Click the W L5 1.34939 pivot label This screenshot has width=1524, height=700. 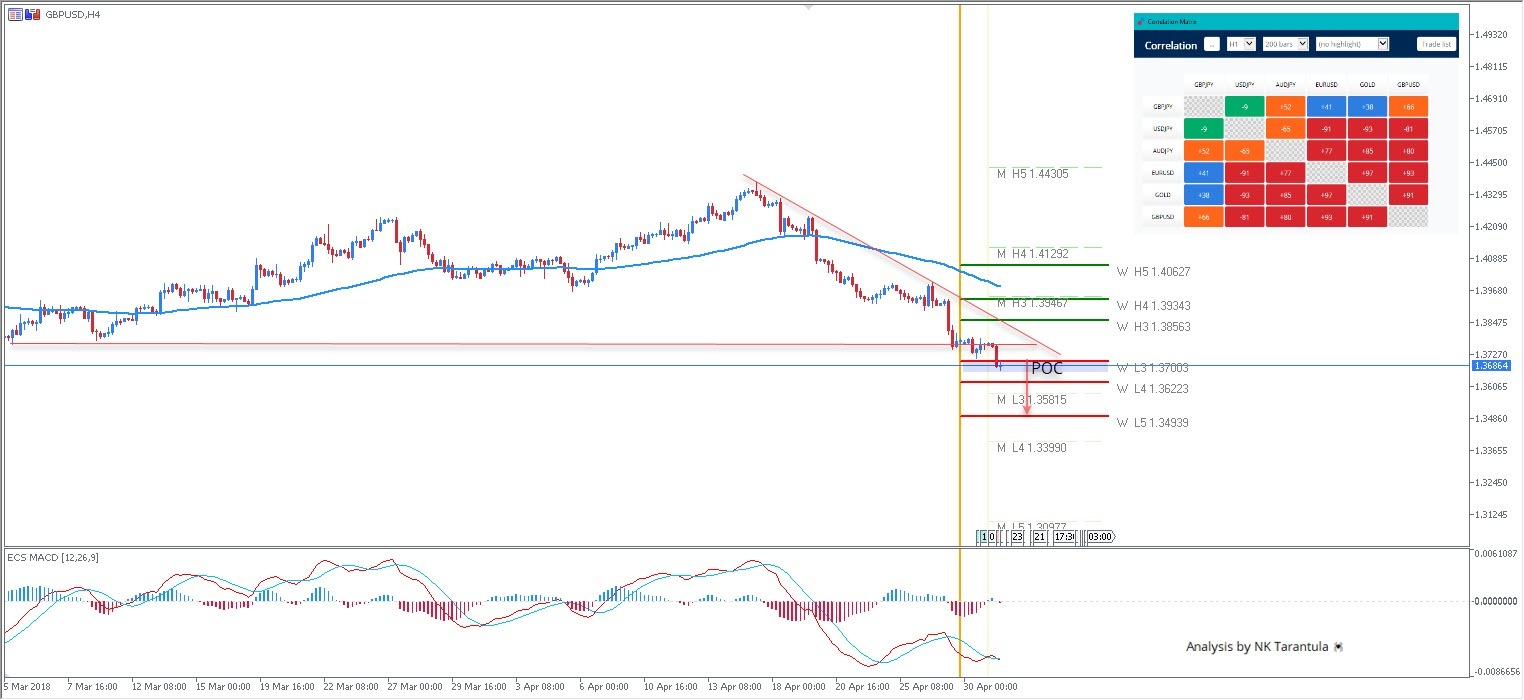[1153, 423]
